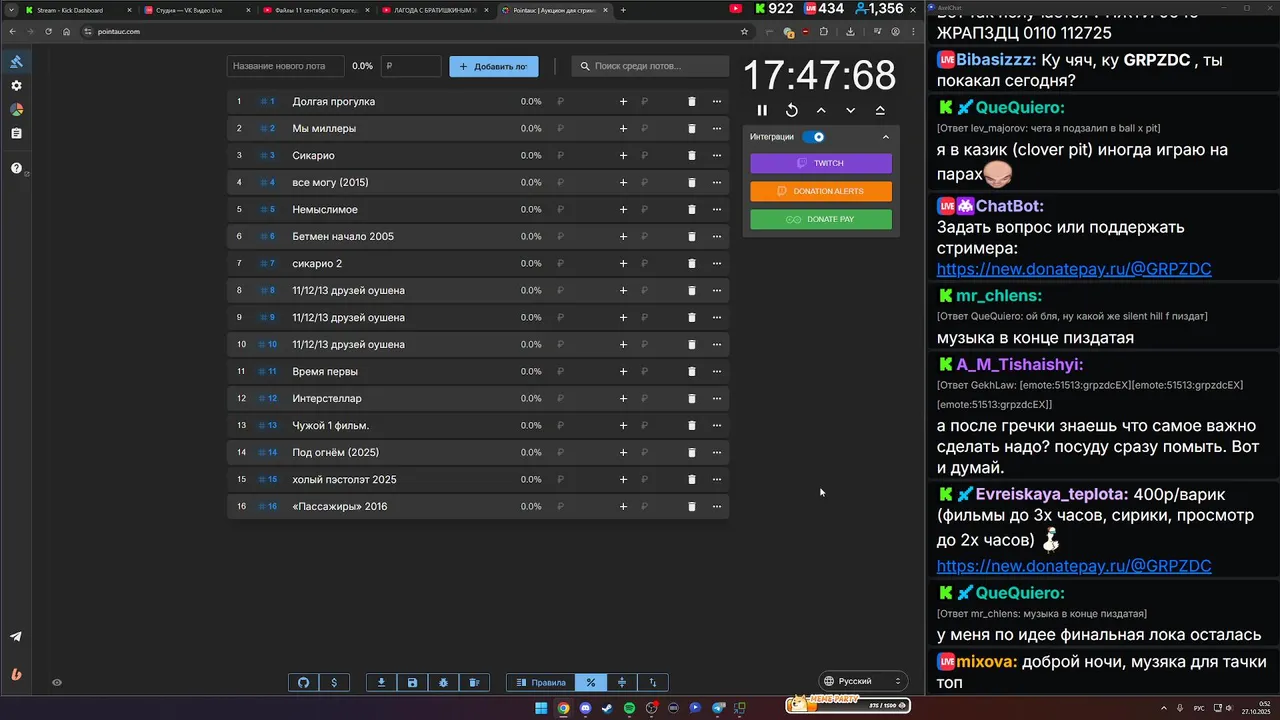Toggle percentage display button
Viewport: 1280px width, 720px height.
[591, 682]
